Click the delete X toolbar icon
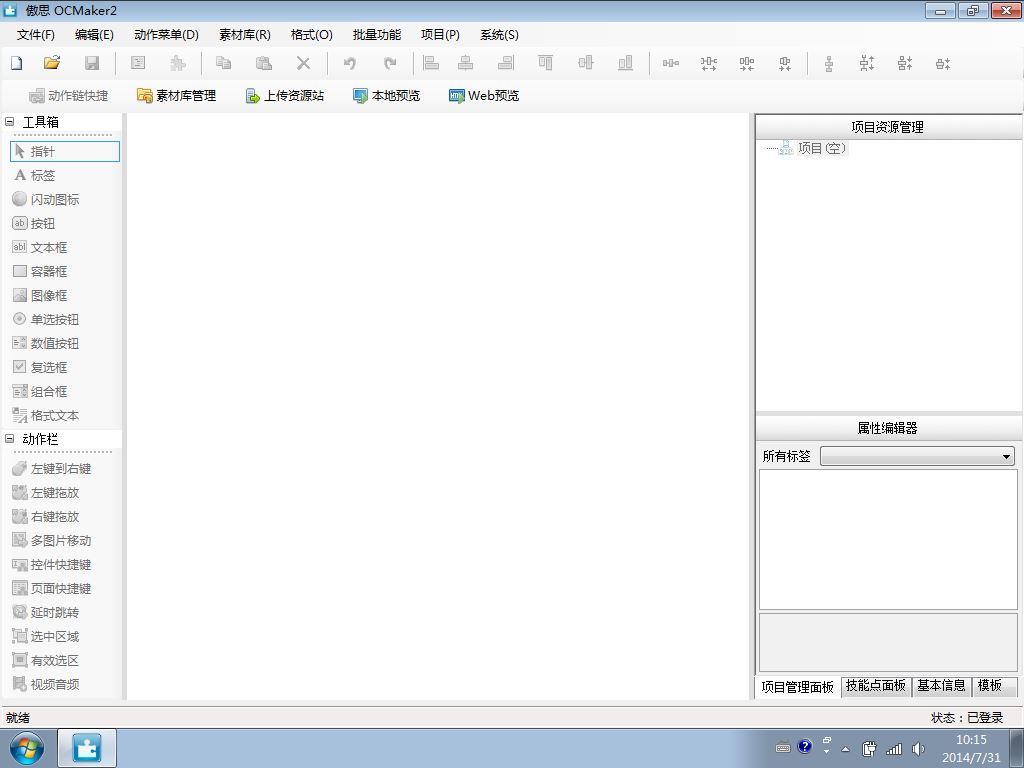 pyautogui.click(x=304, y=63)
